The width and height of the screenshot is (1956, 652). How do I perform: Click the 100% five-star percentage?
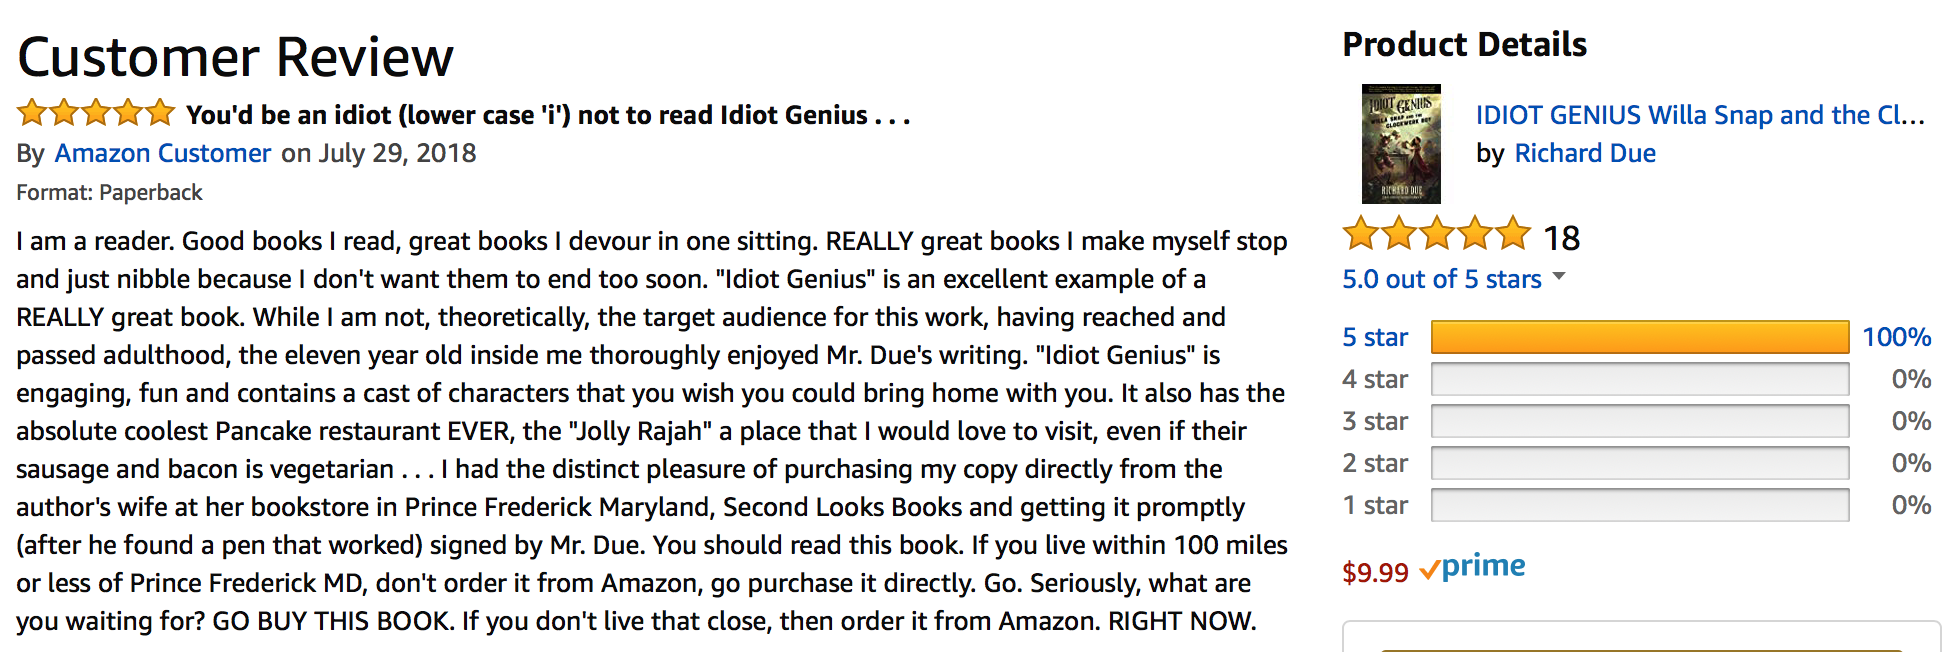tap(1896, 337)
